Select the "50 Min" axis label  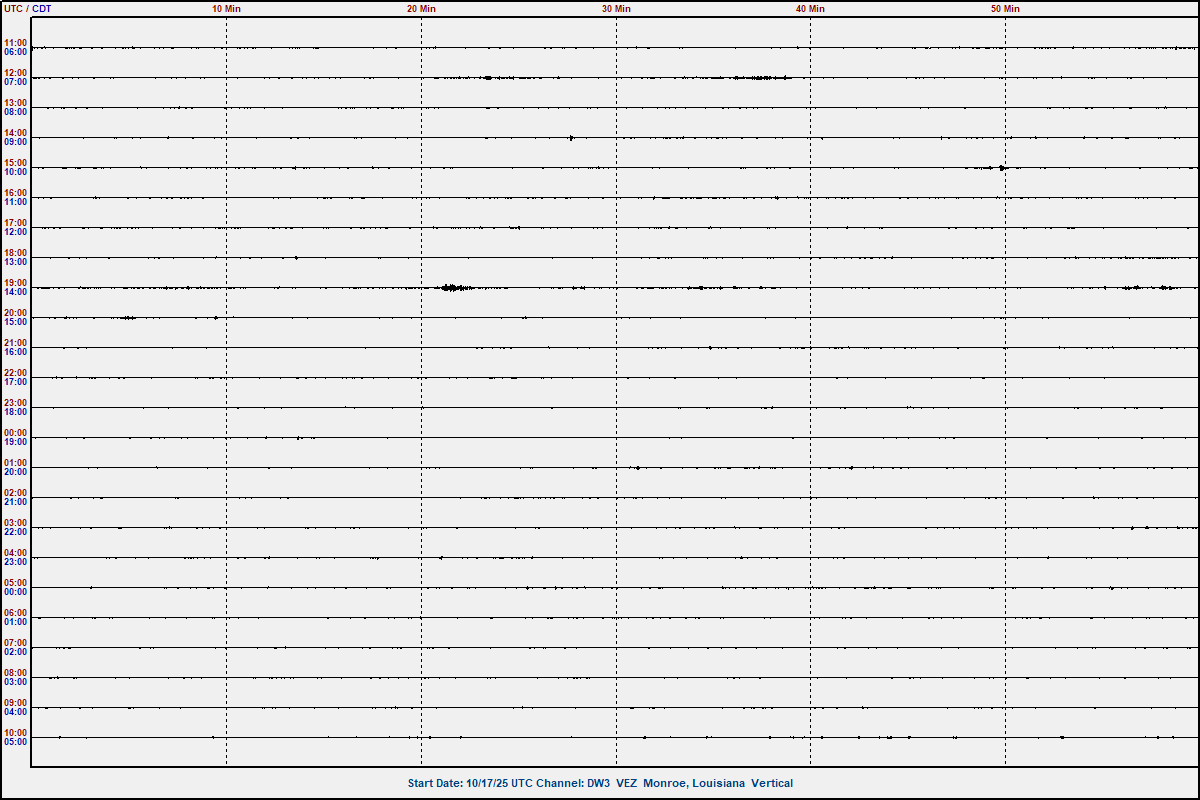point(1005,9)
